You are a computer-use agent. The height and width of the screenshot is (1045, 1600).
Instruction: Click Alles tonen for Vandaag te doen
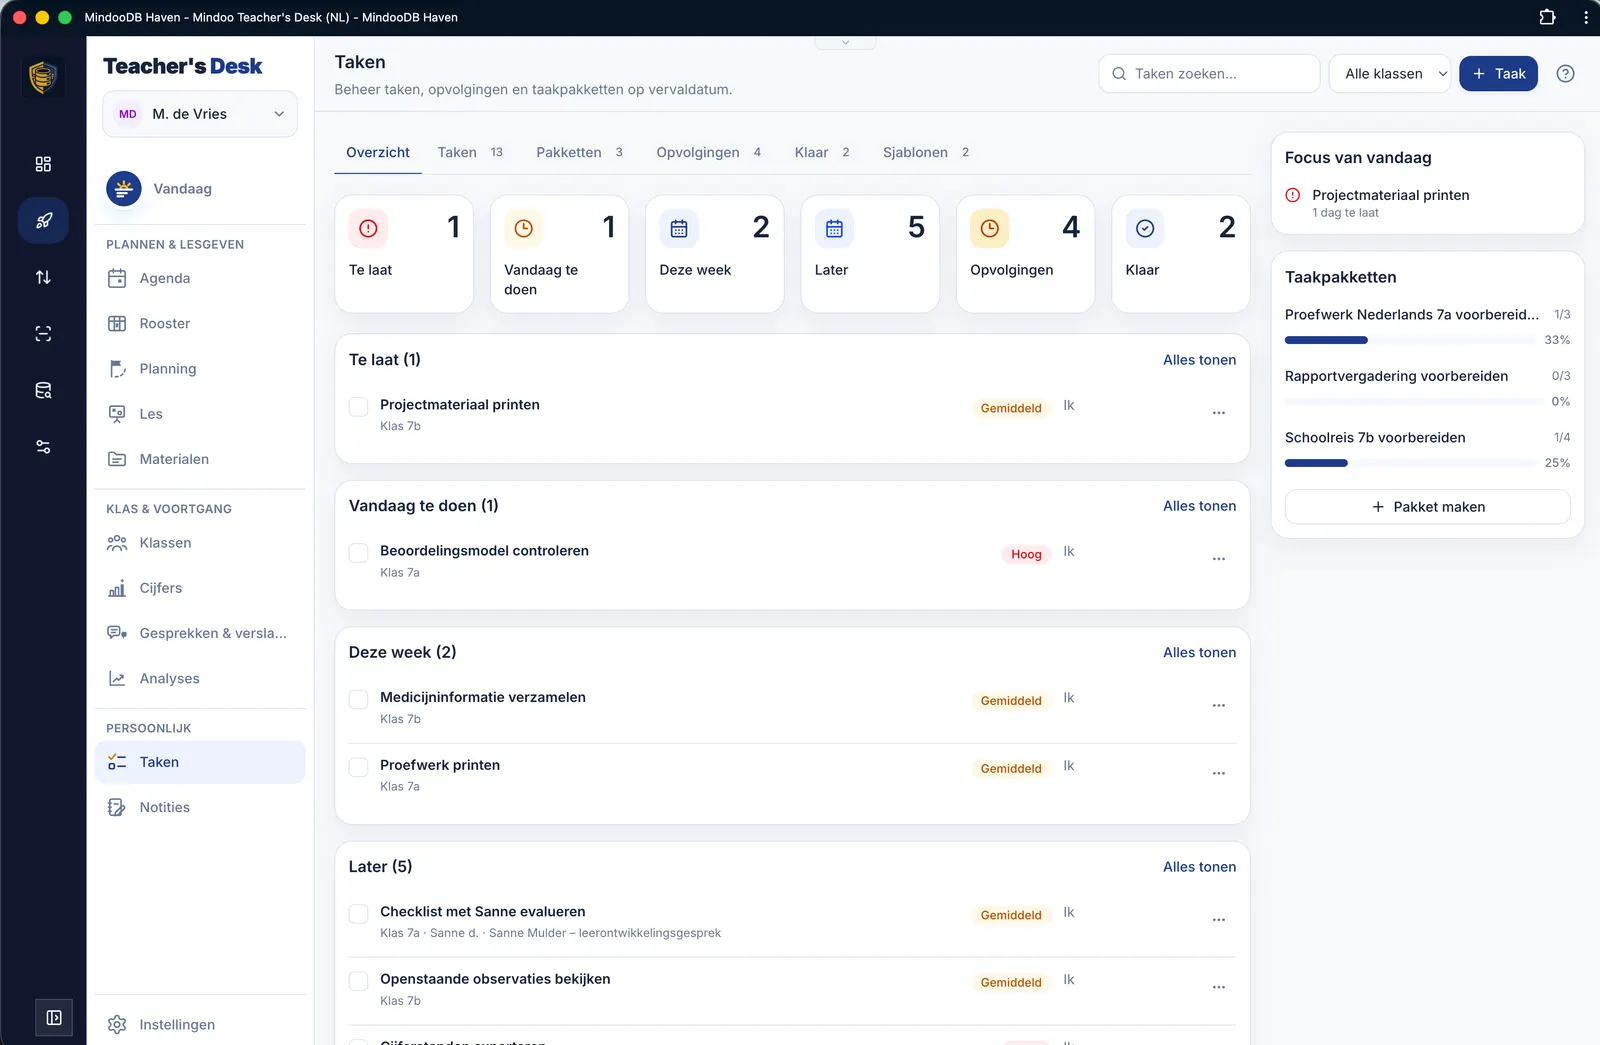[x=1199, y=506]
